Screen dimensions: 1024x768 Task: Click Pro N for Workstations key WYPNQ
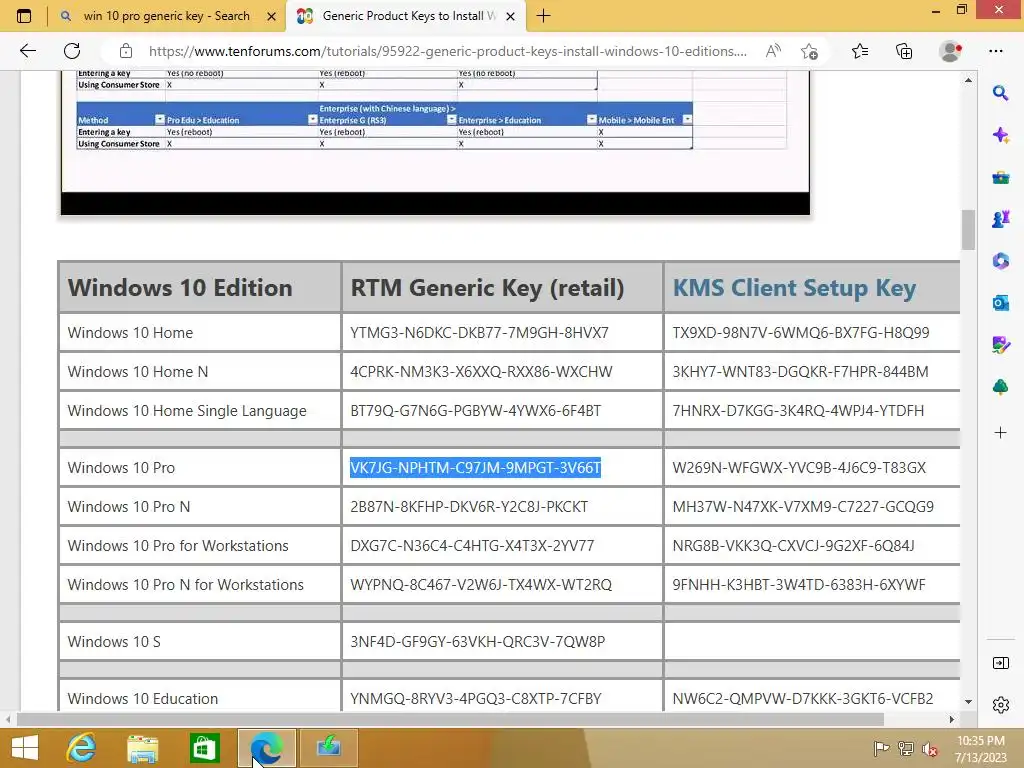(x=481, y=585)
